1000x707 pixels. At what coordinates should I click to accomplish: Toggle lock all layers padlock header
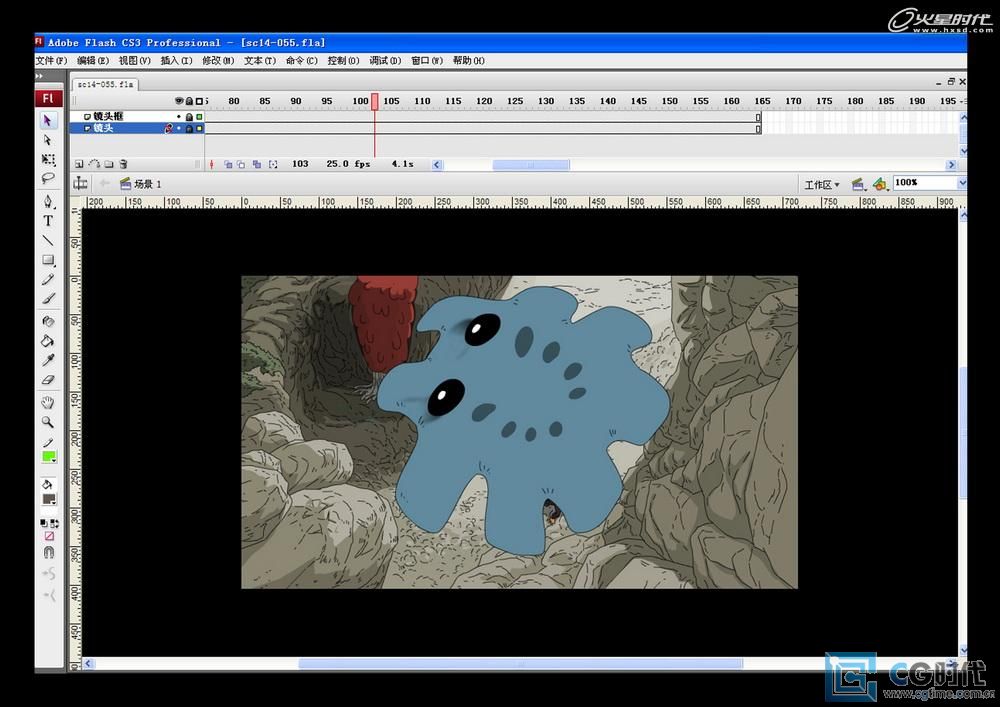pos(189,101)
